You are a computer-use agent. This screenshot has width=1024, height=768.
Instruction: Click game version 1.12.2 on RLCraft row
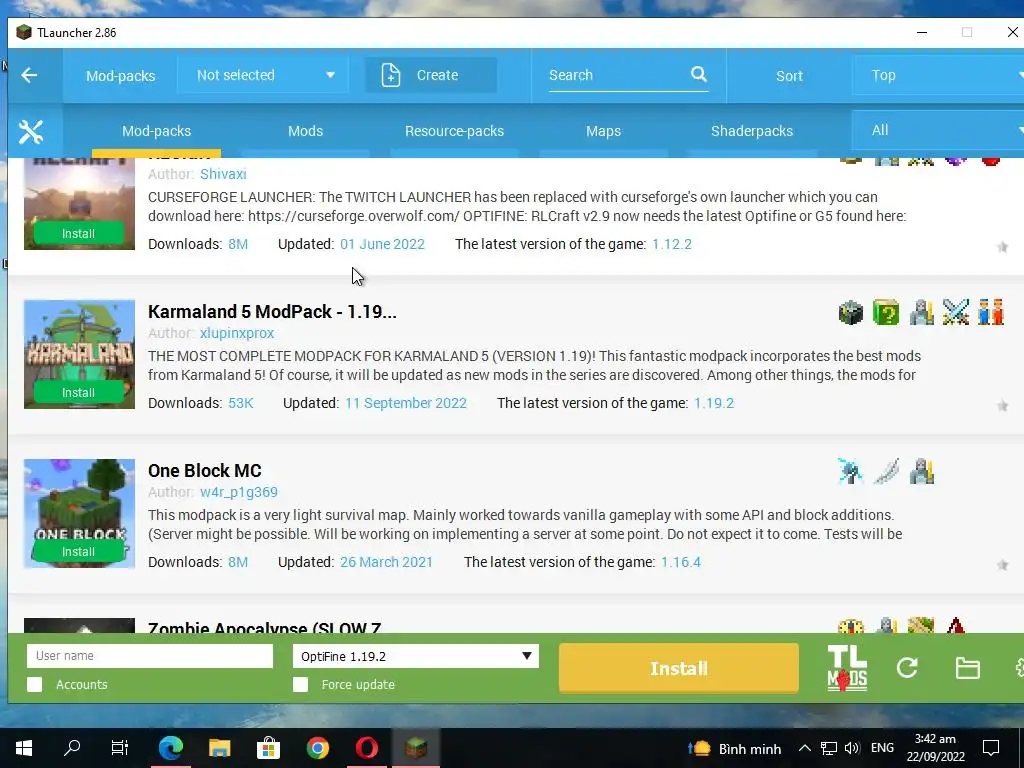671,244
